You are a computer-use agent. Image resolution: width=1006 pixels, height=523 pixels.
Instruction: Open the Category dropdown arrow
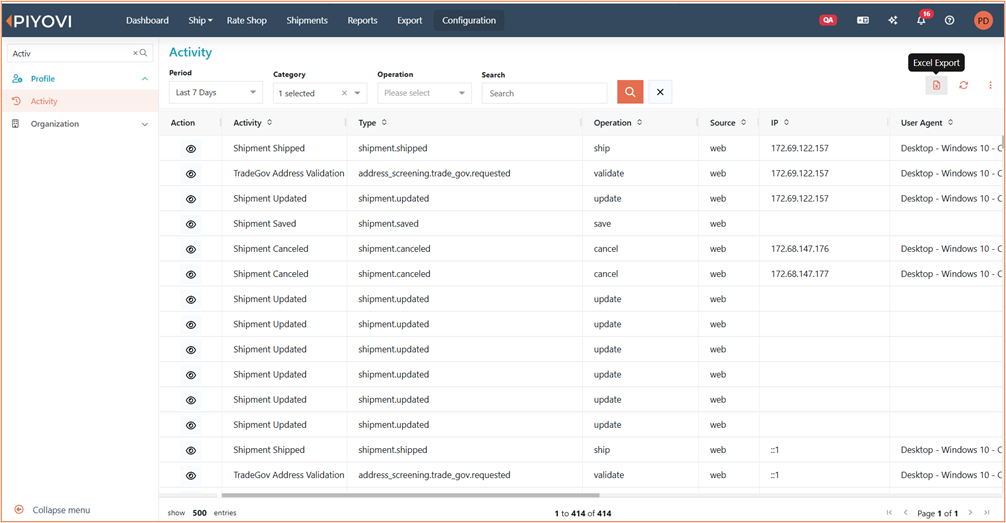click(357, 93)
